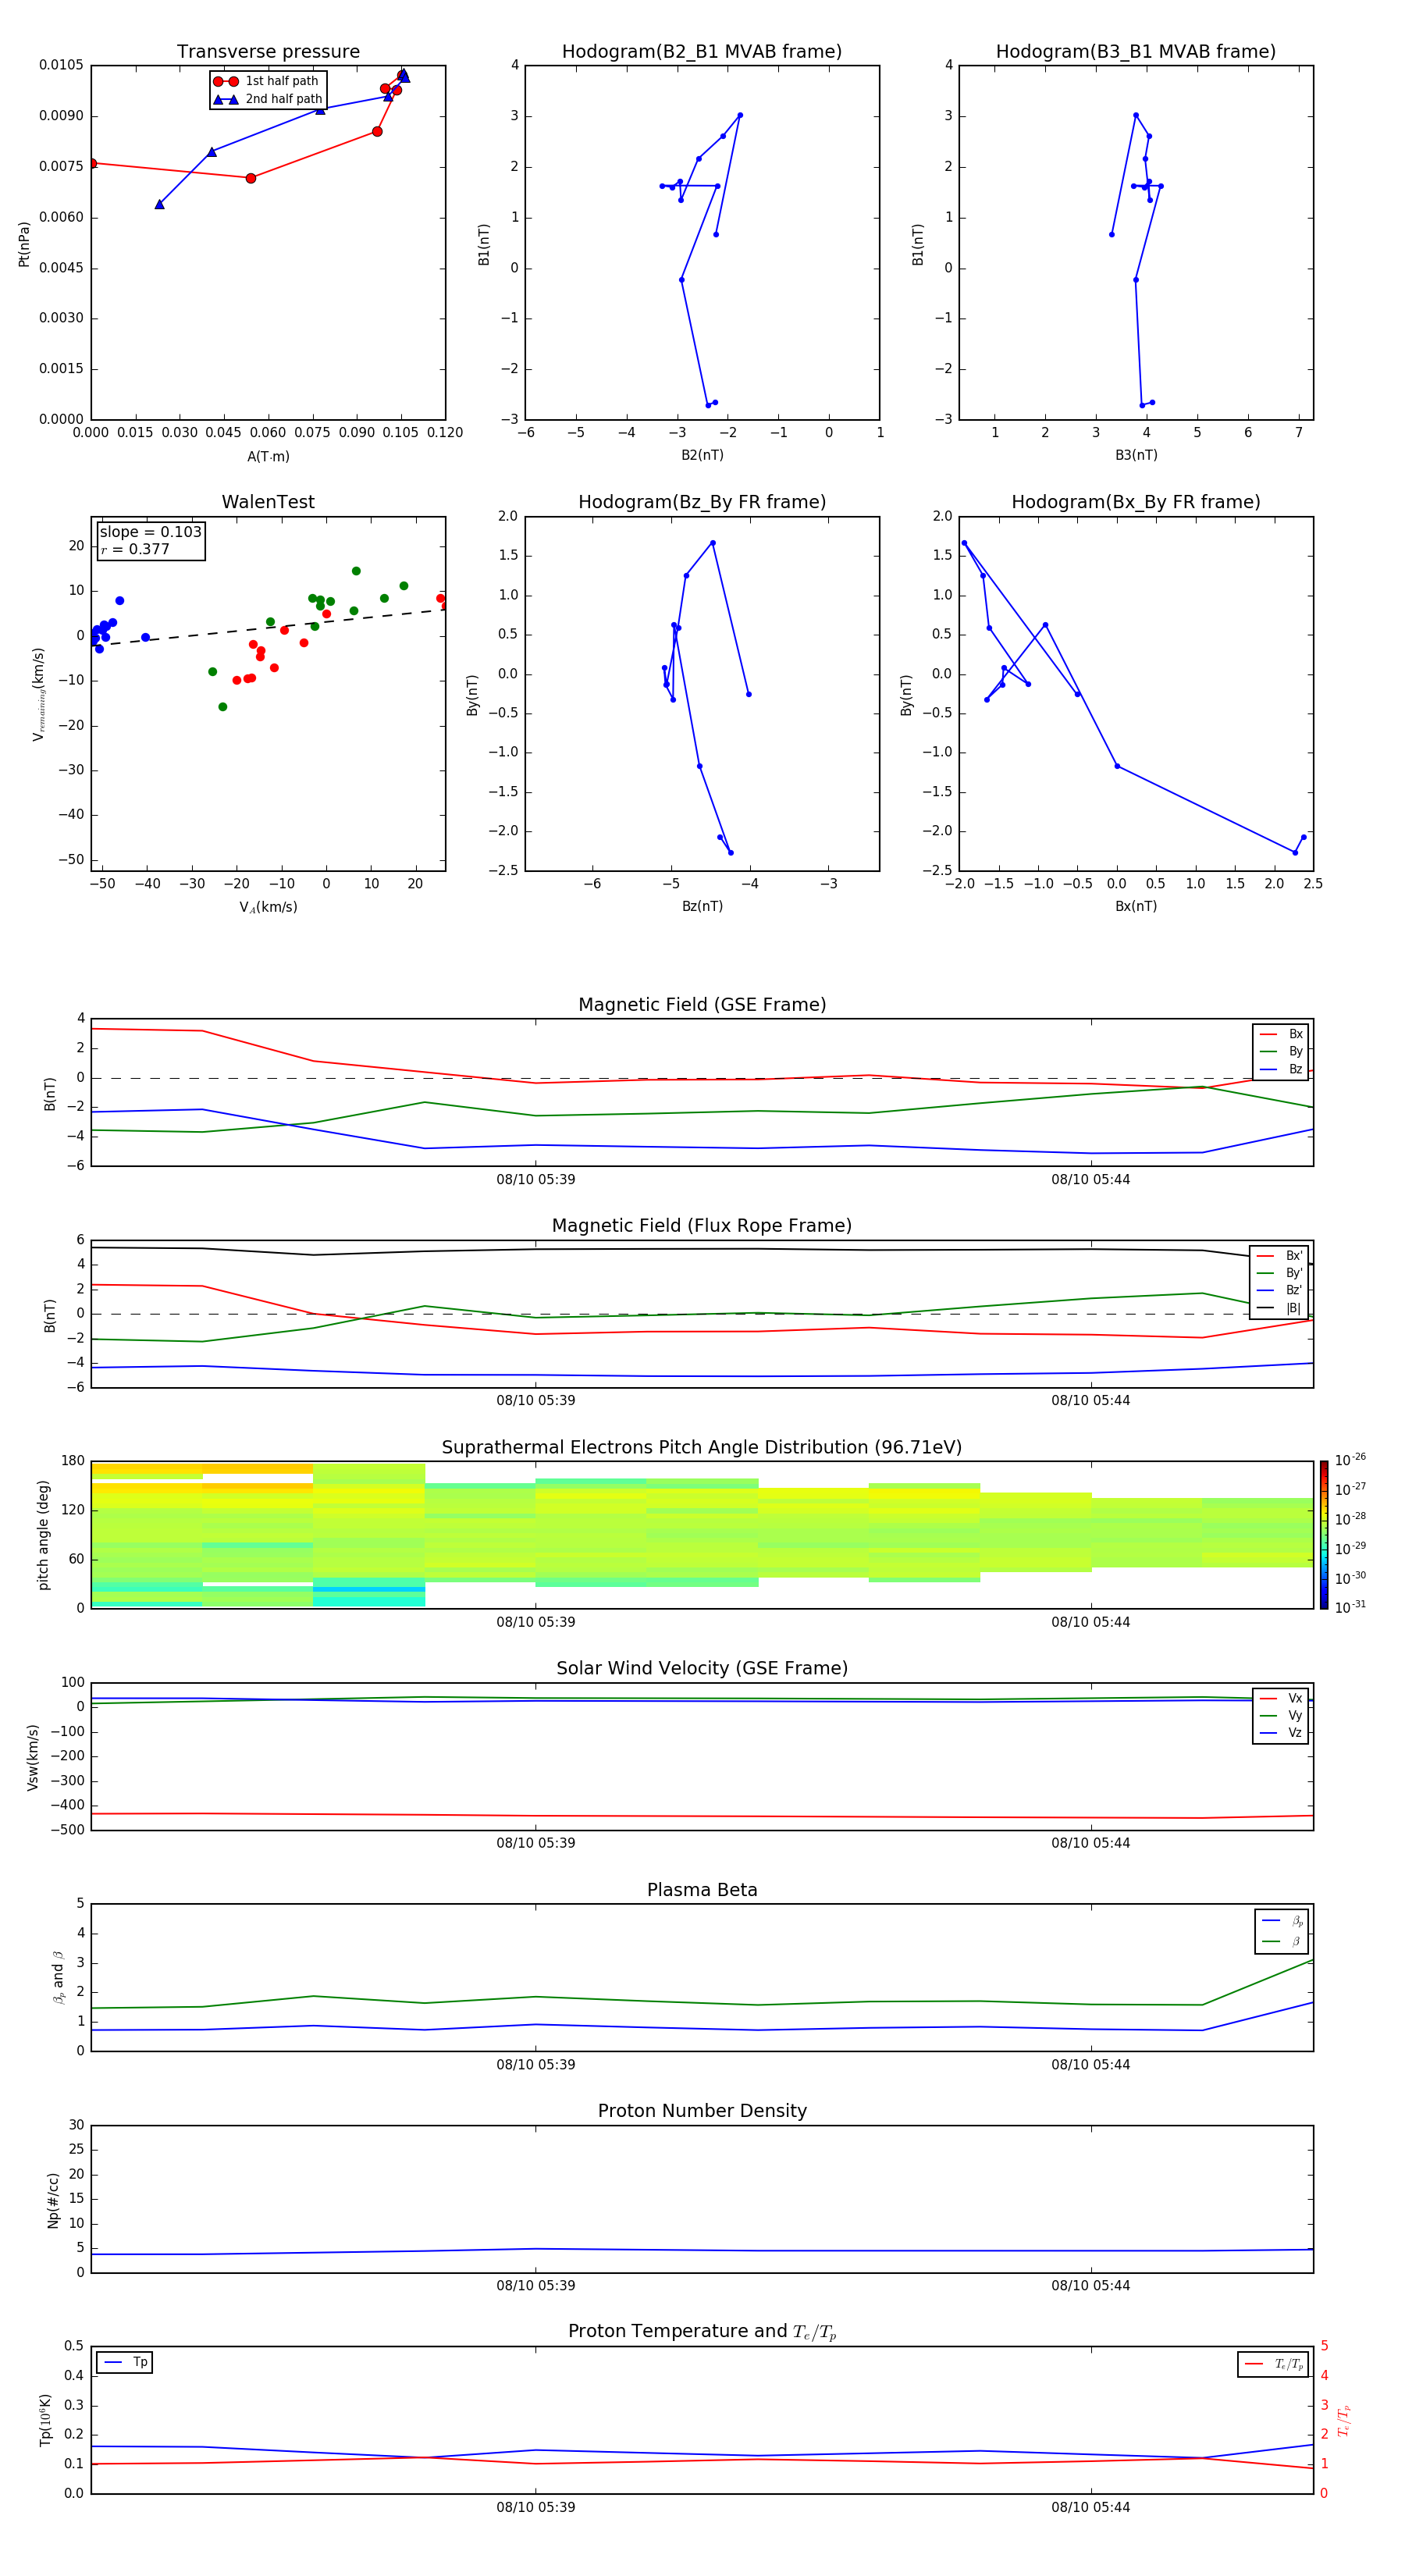Click '08/10 05:44' under GSE magnetic field plot
Viewport: 1405px width, 2576px height.
coord(1091,1180)
